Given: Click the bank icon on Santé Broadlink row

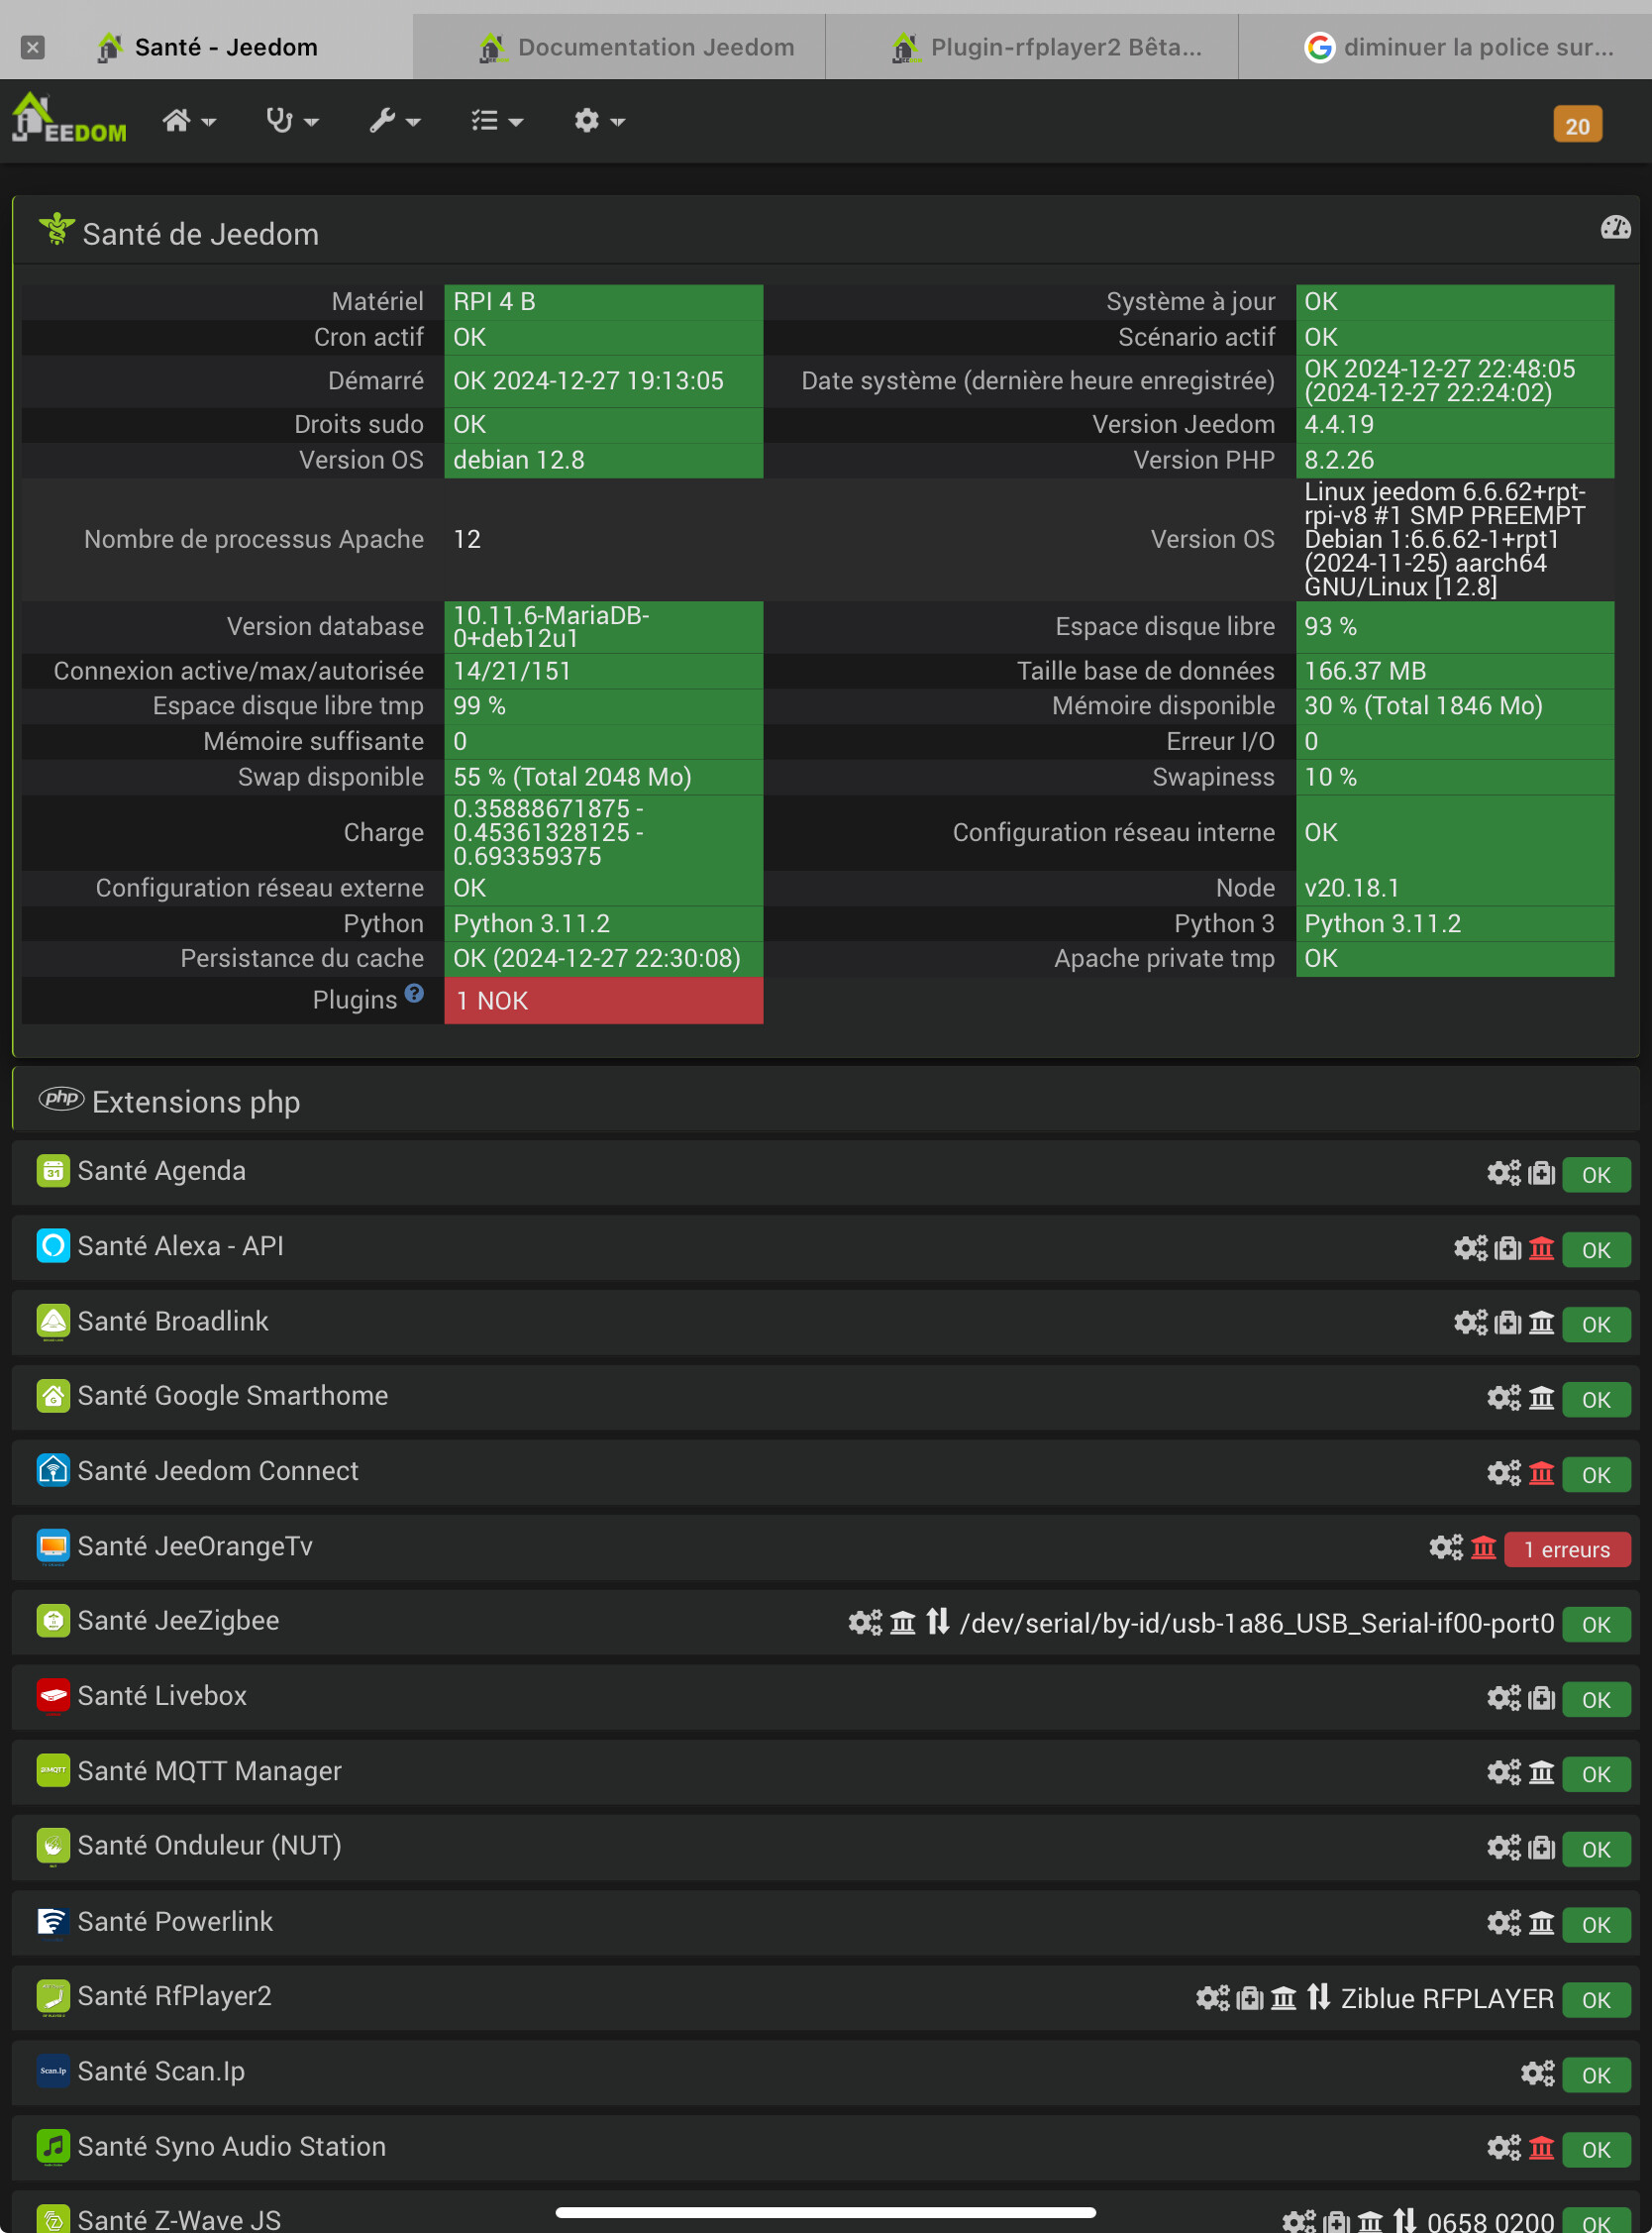Looking at the screenshot, I should click(x=1542, y=1323).
